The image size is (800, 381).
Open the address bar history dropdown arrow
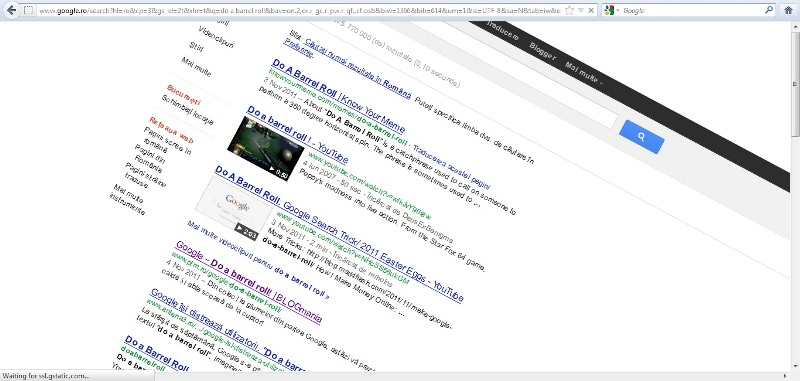pyautogui.click(x=581, y=10)
